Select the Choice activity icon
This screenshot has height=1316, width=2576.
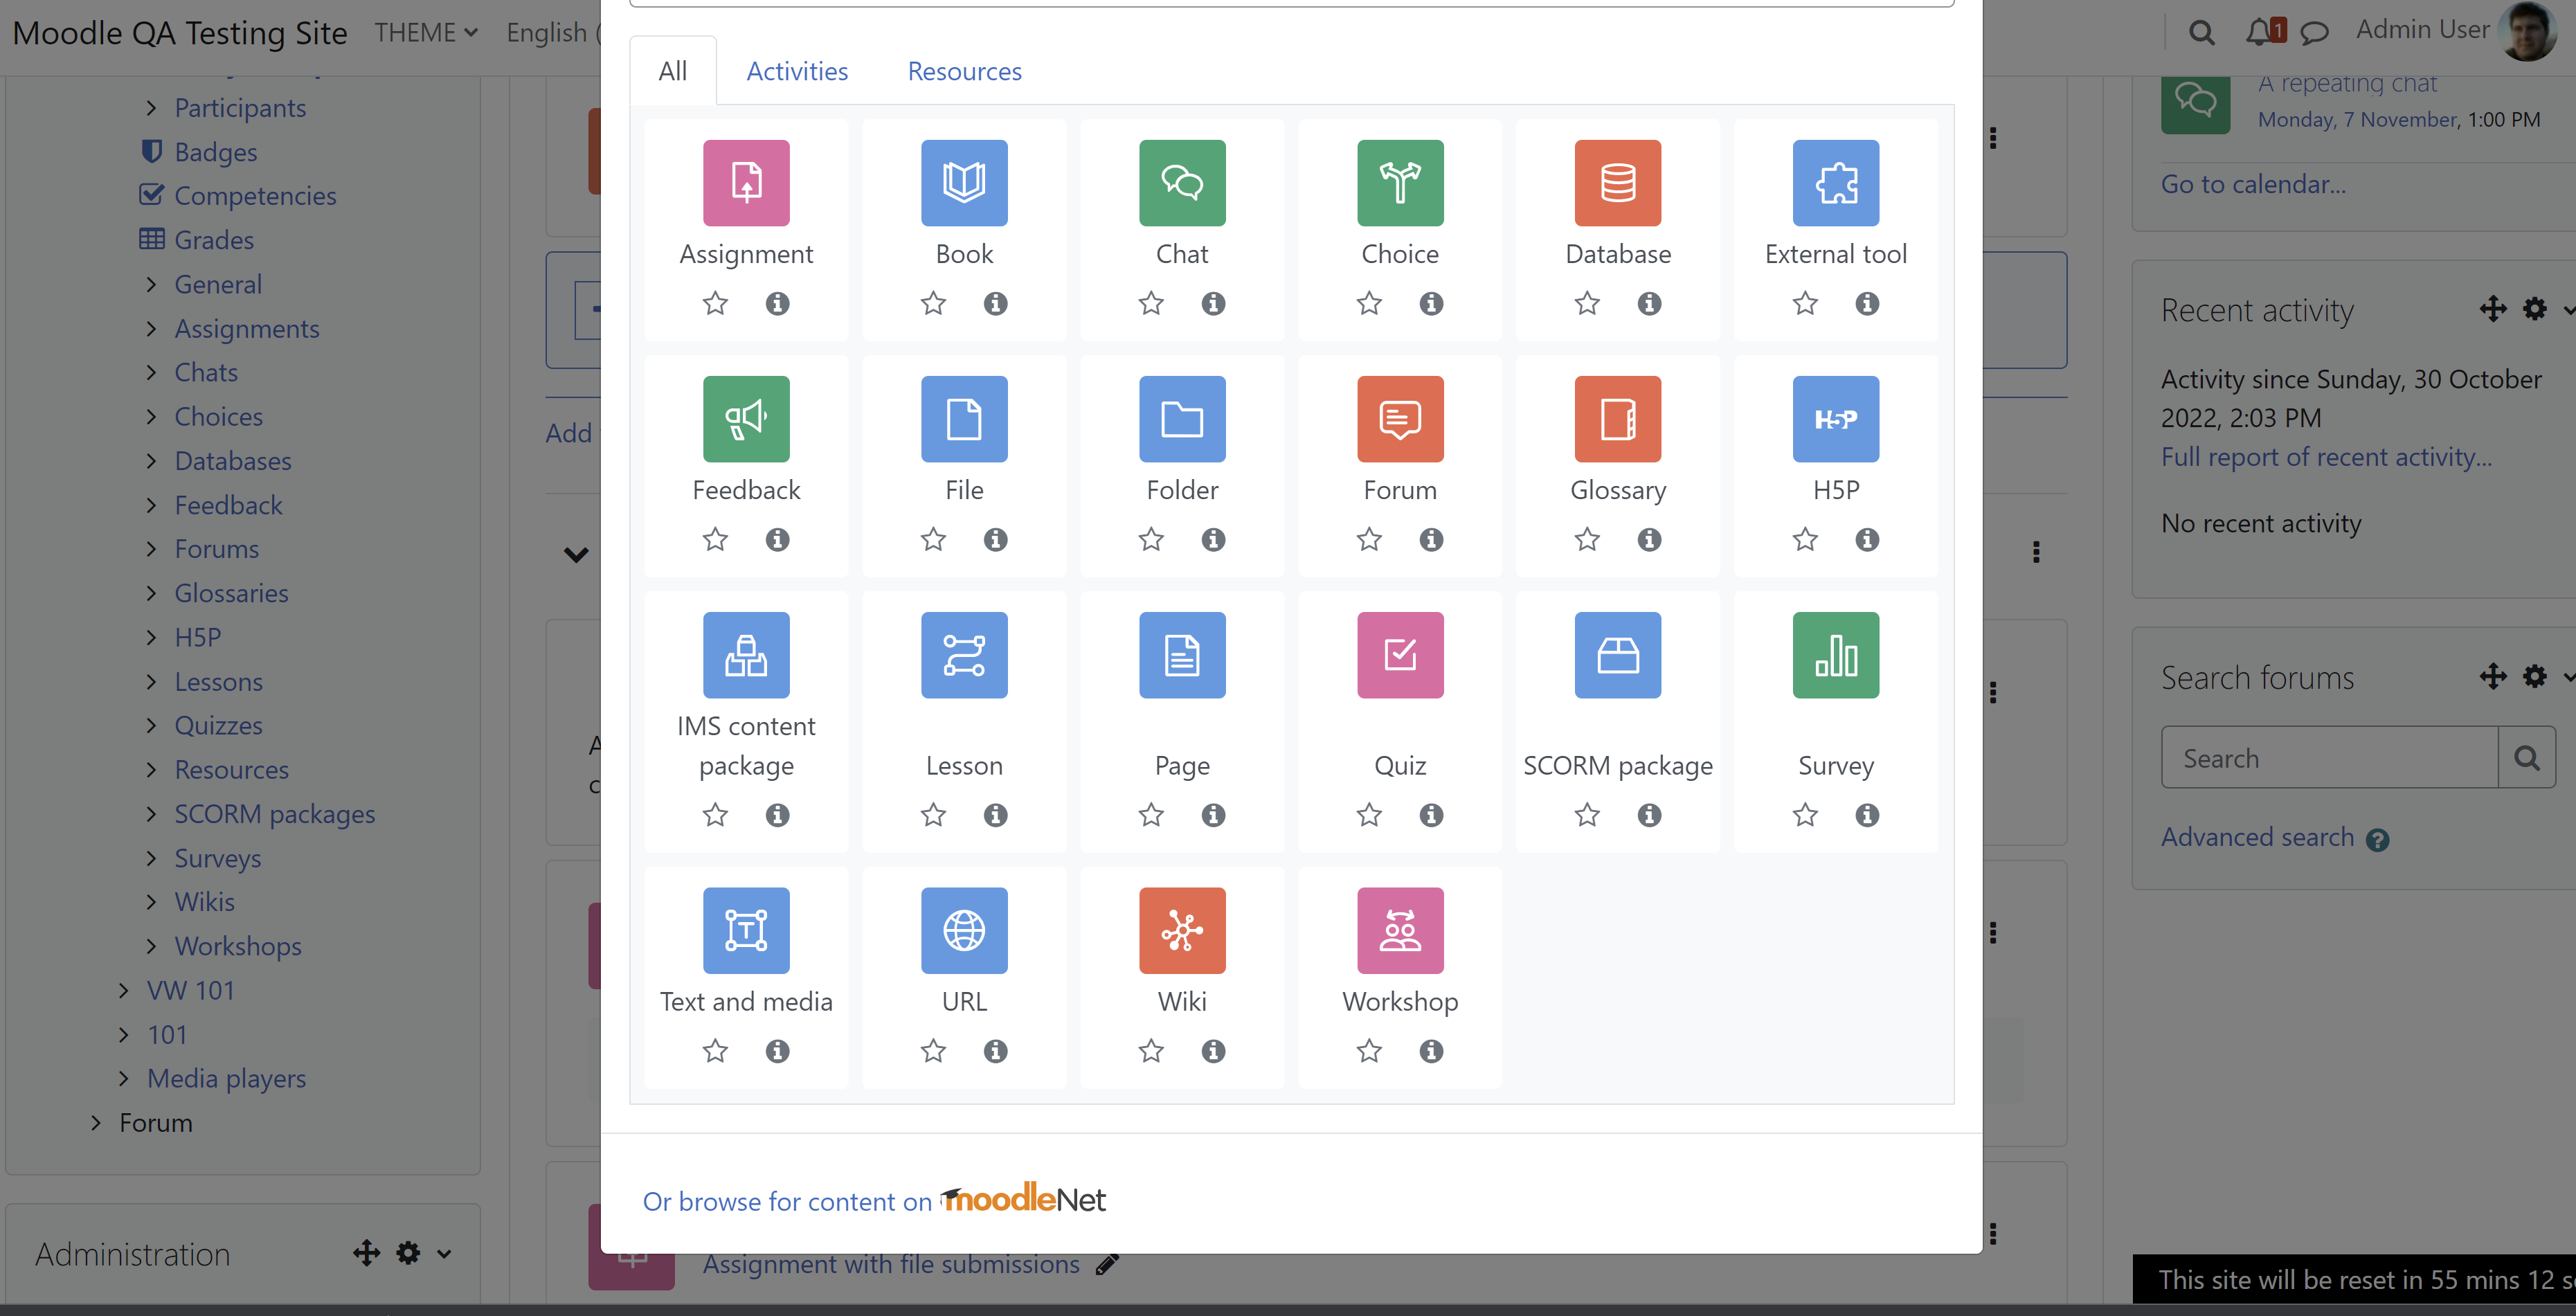click(x=1400, y=183)
